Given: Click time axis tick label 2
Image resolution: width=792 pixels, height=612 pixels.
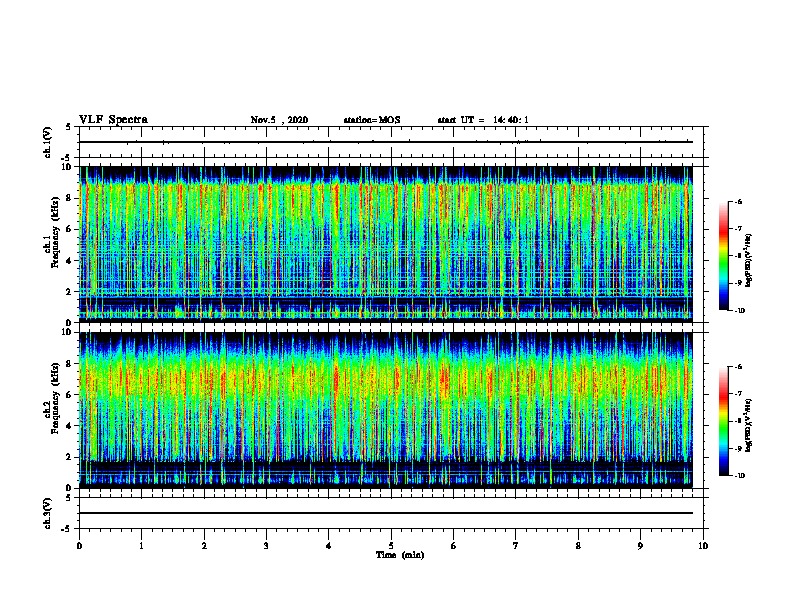Looking at the screenshot, I should pyautogui.click(x=204, y=546).
